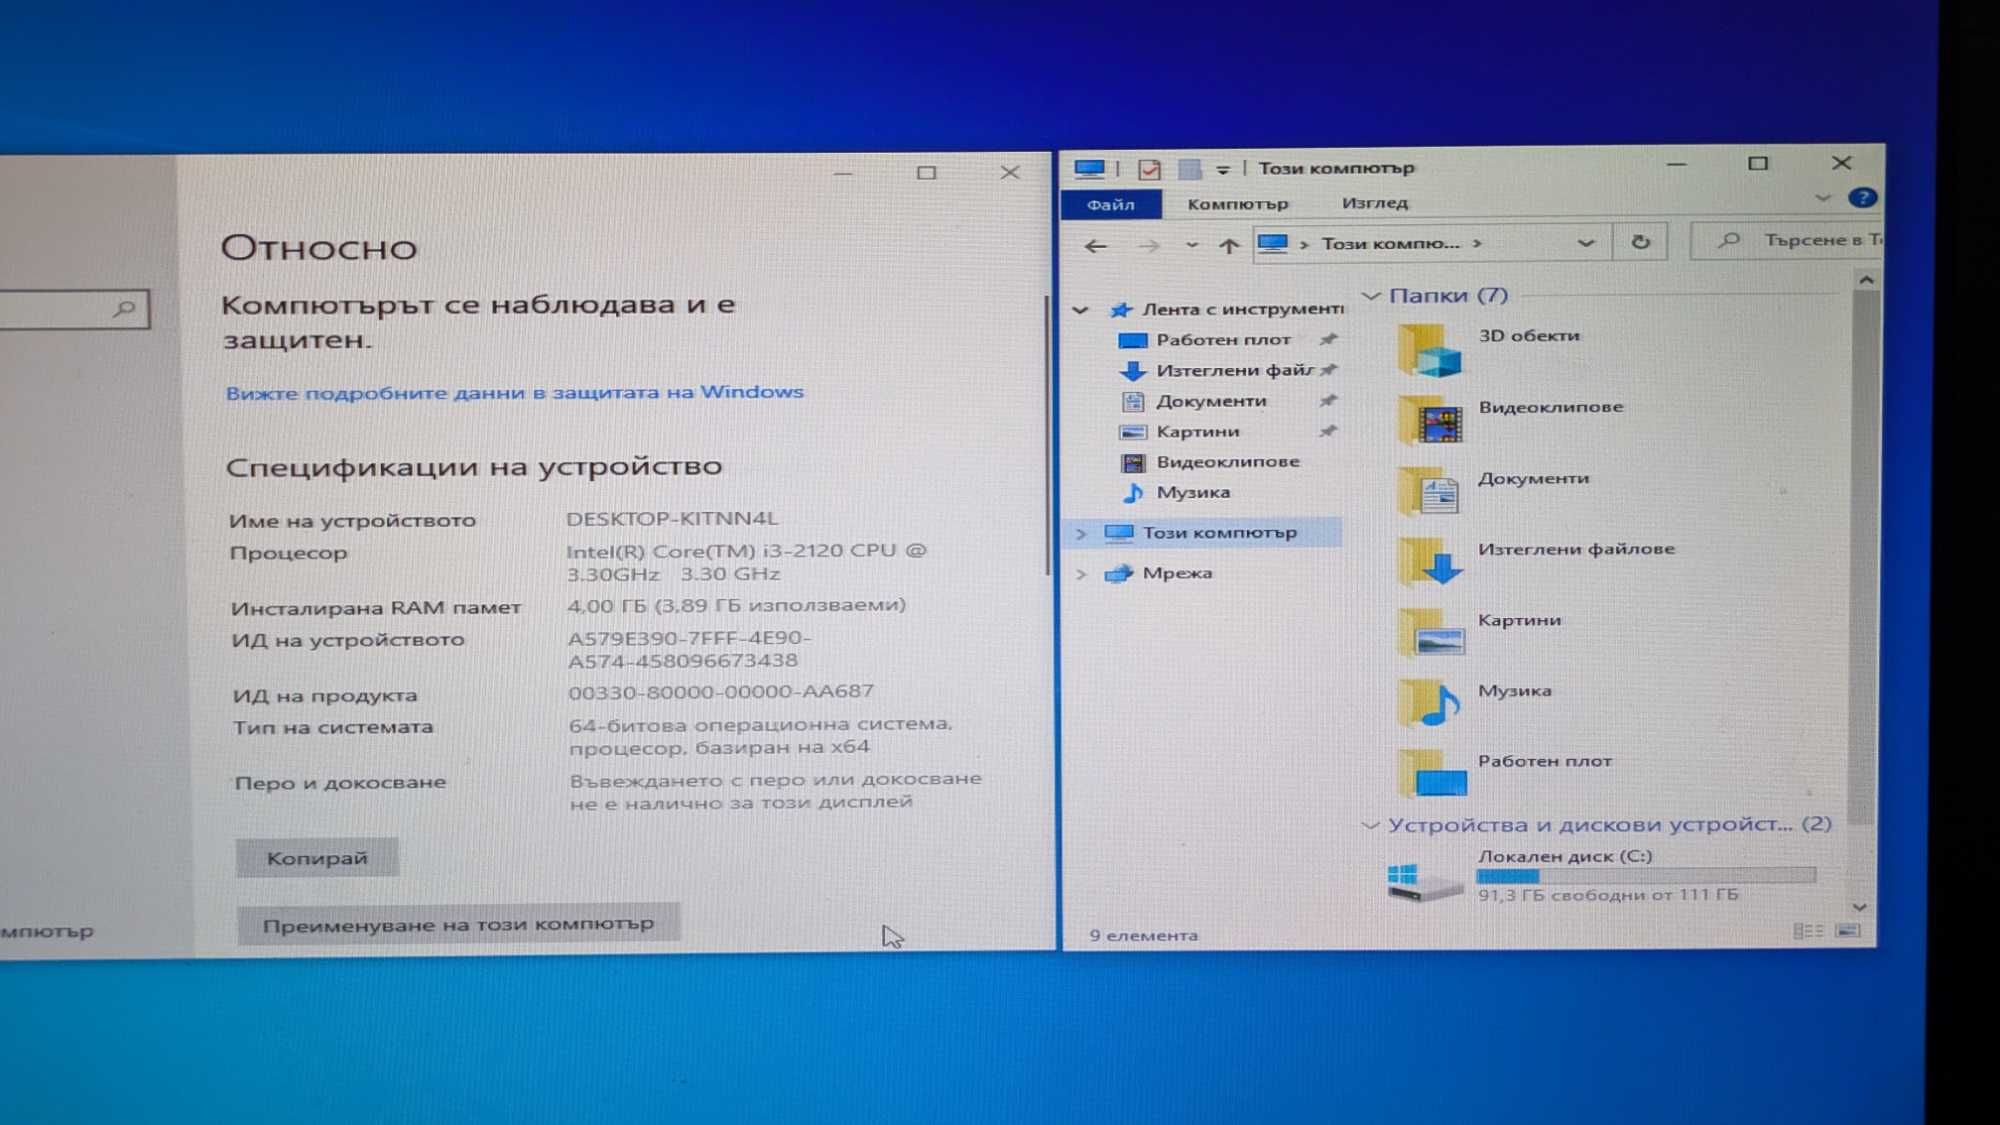Viewport: 2000px width, 1125px height.
Task: Click the search magnifier in Settings sidebar
Action: click(x=125, y=309)
